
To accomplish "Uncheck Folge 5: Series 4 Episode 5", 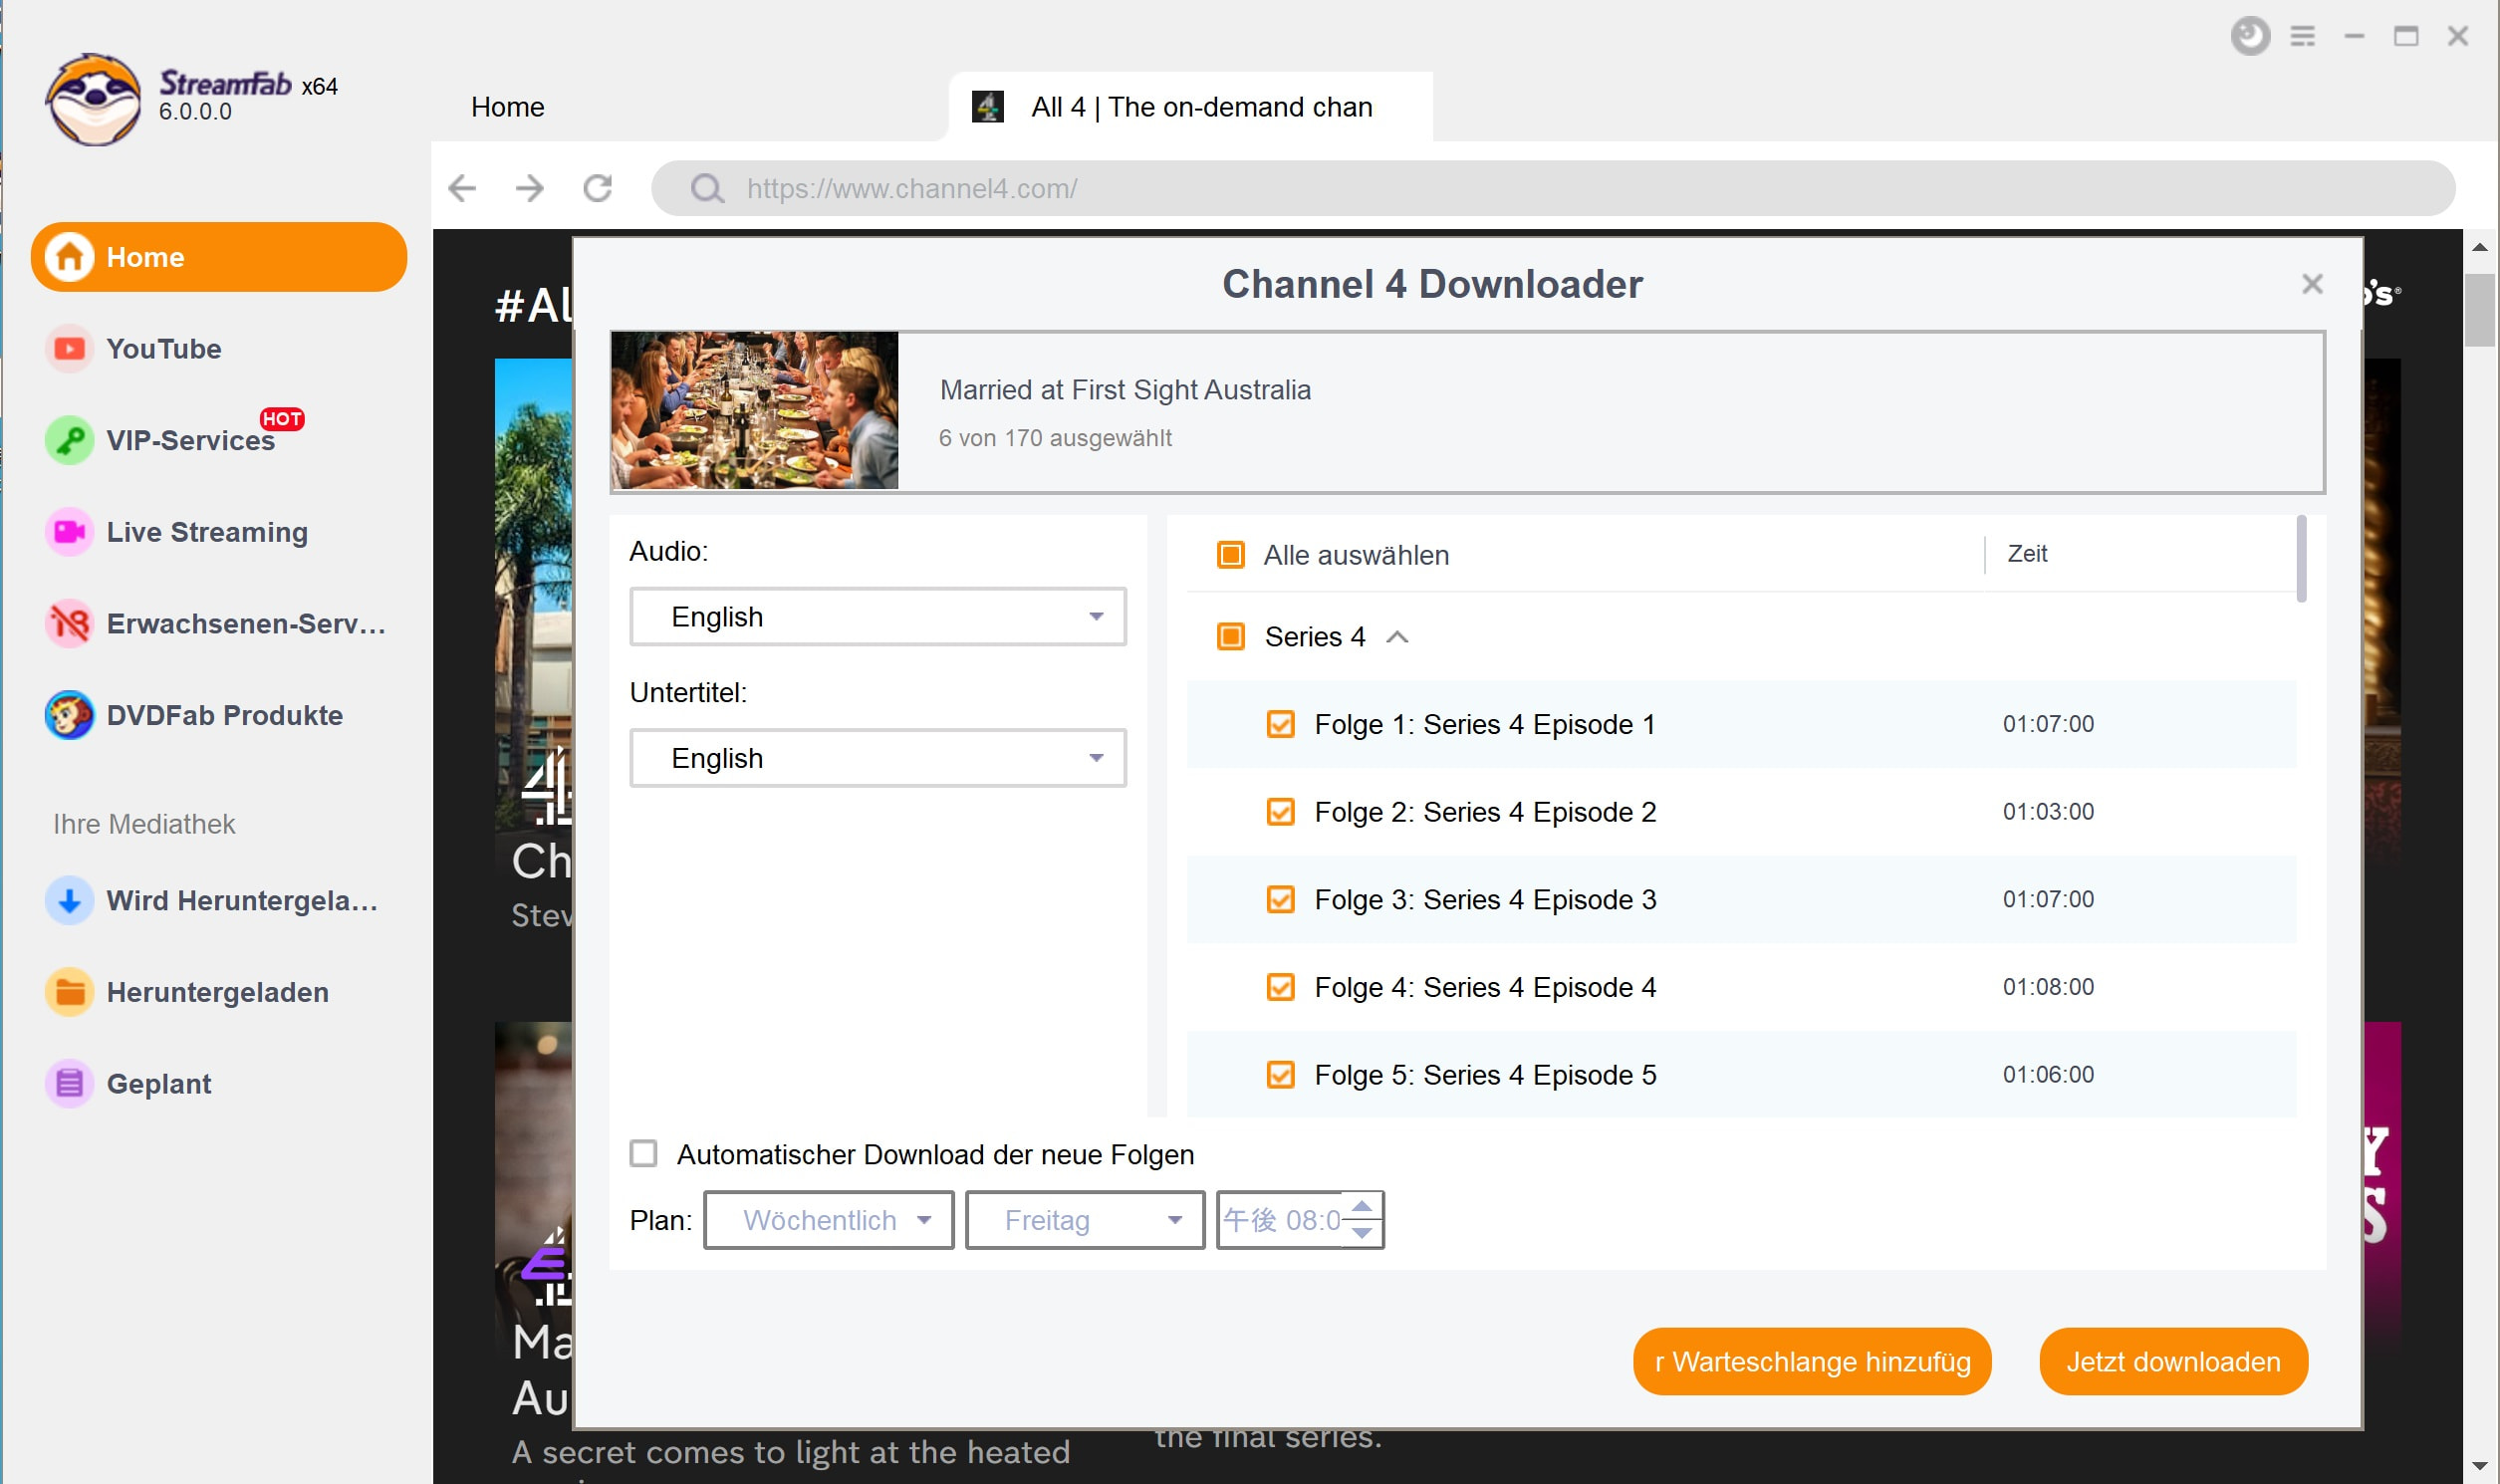I will tap(1281, 1075).
